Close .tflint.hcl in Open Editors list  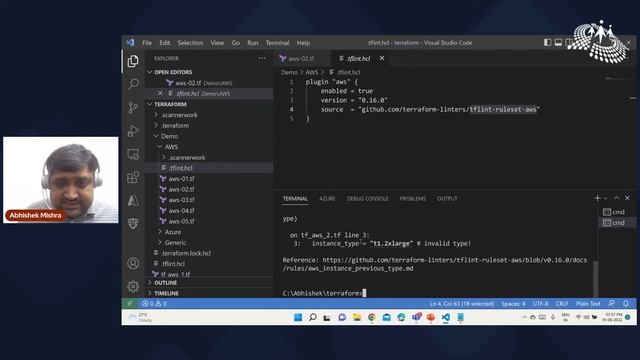[160, 93]
